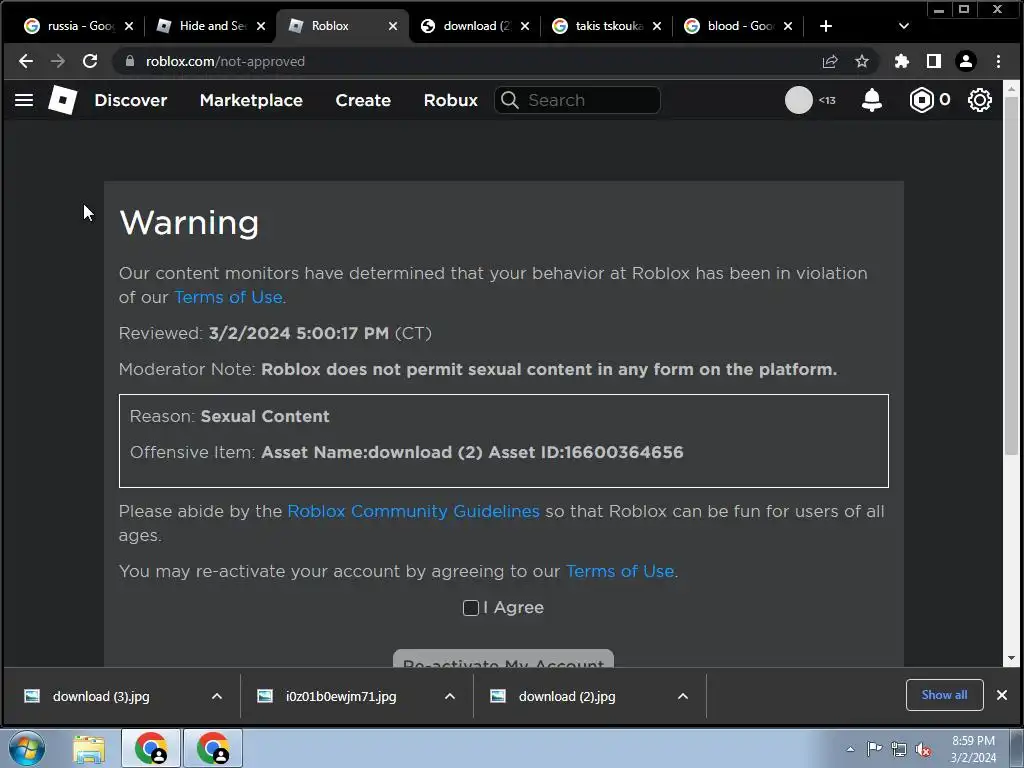Open File Explorer from the taskbar

pos(89,749)
